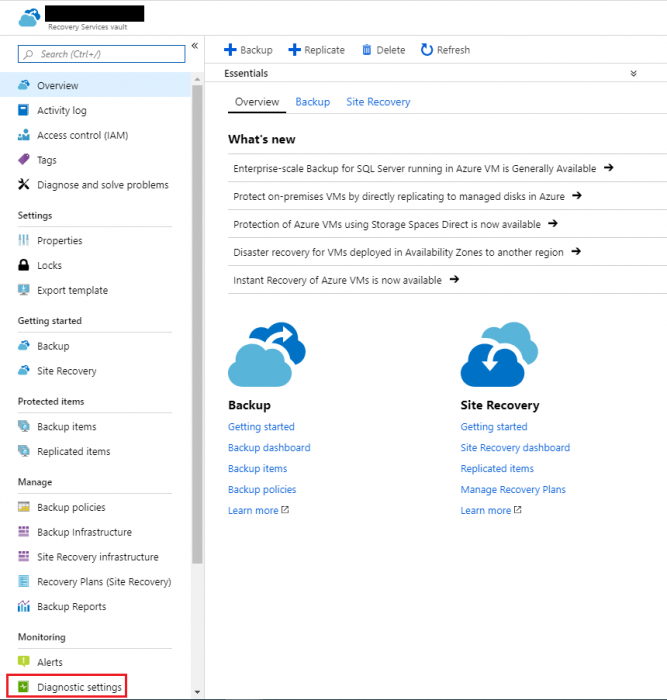The width and height of the screenshot is (667, 700).
Task: Click the Backup items icon
Action: tap(24, 426)
